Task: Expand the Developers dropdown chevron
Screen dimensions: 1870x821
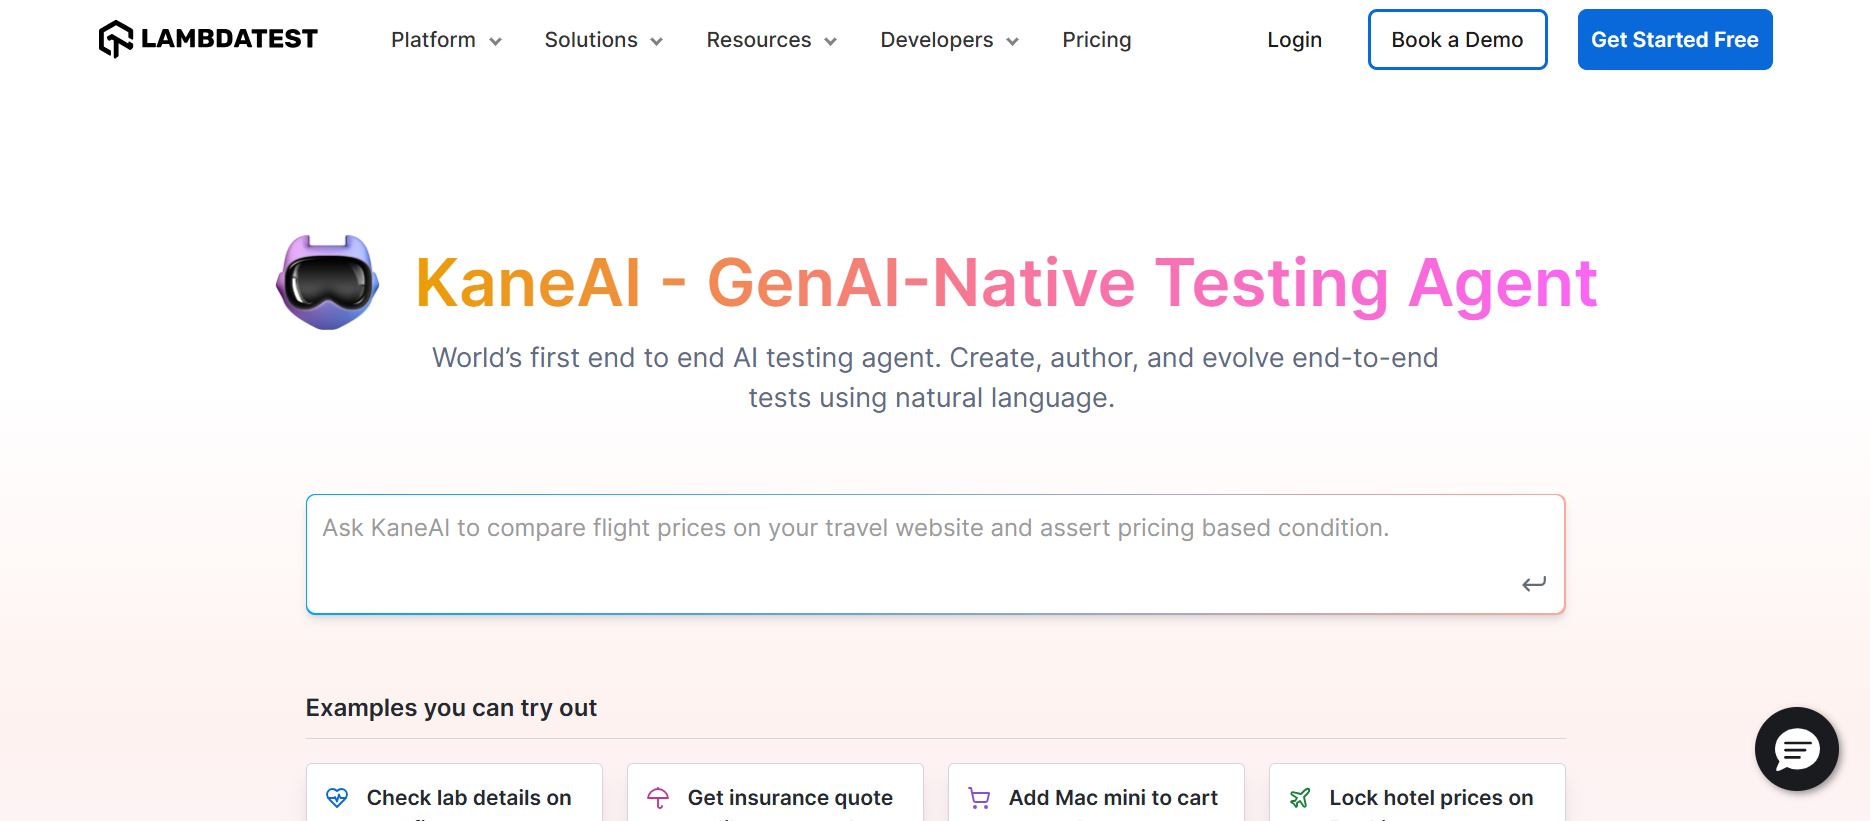Action: click(x=1012, y=41)
